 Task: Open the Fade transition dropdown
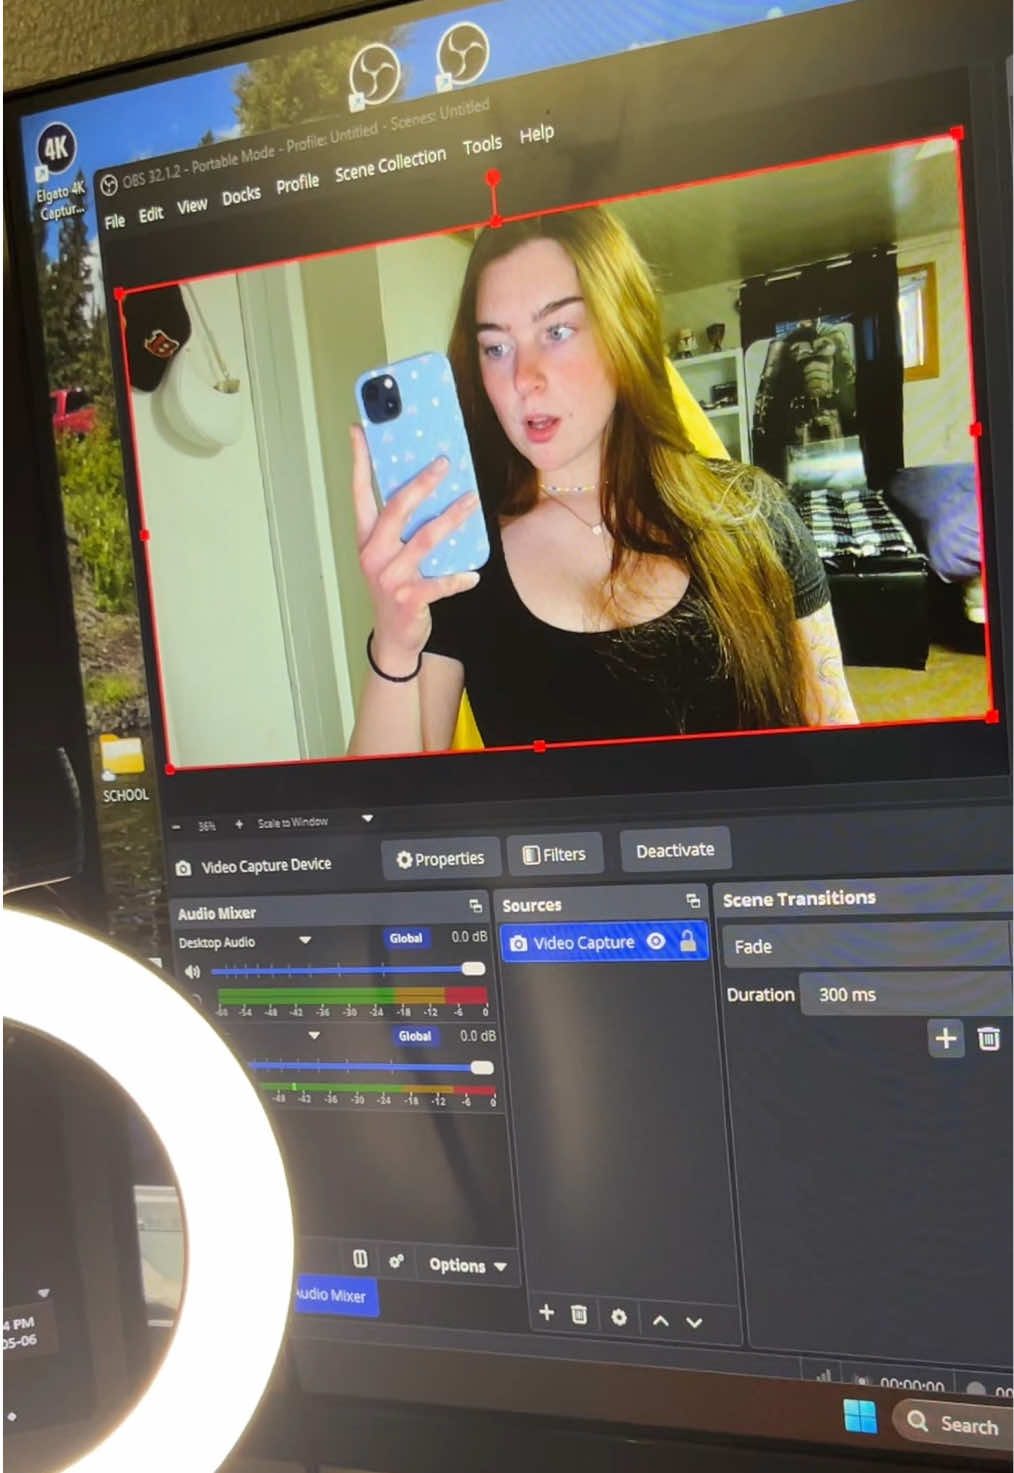[866, 945]
